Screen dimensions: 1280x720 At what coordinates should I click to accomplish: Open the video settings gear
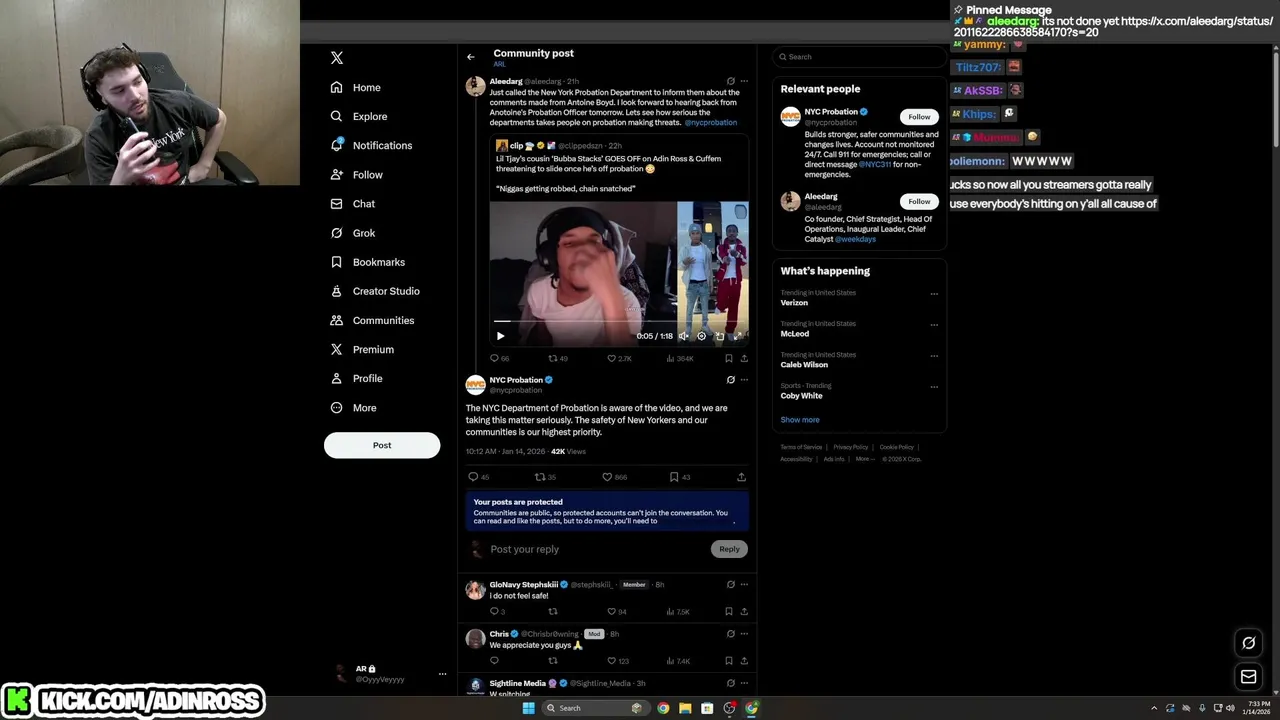point(701,336)
